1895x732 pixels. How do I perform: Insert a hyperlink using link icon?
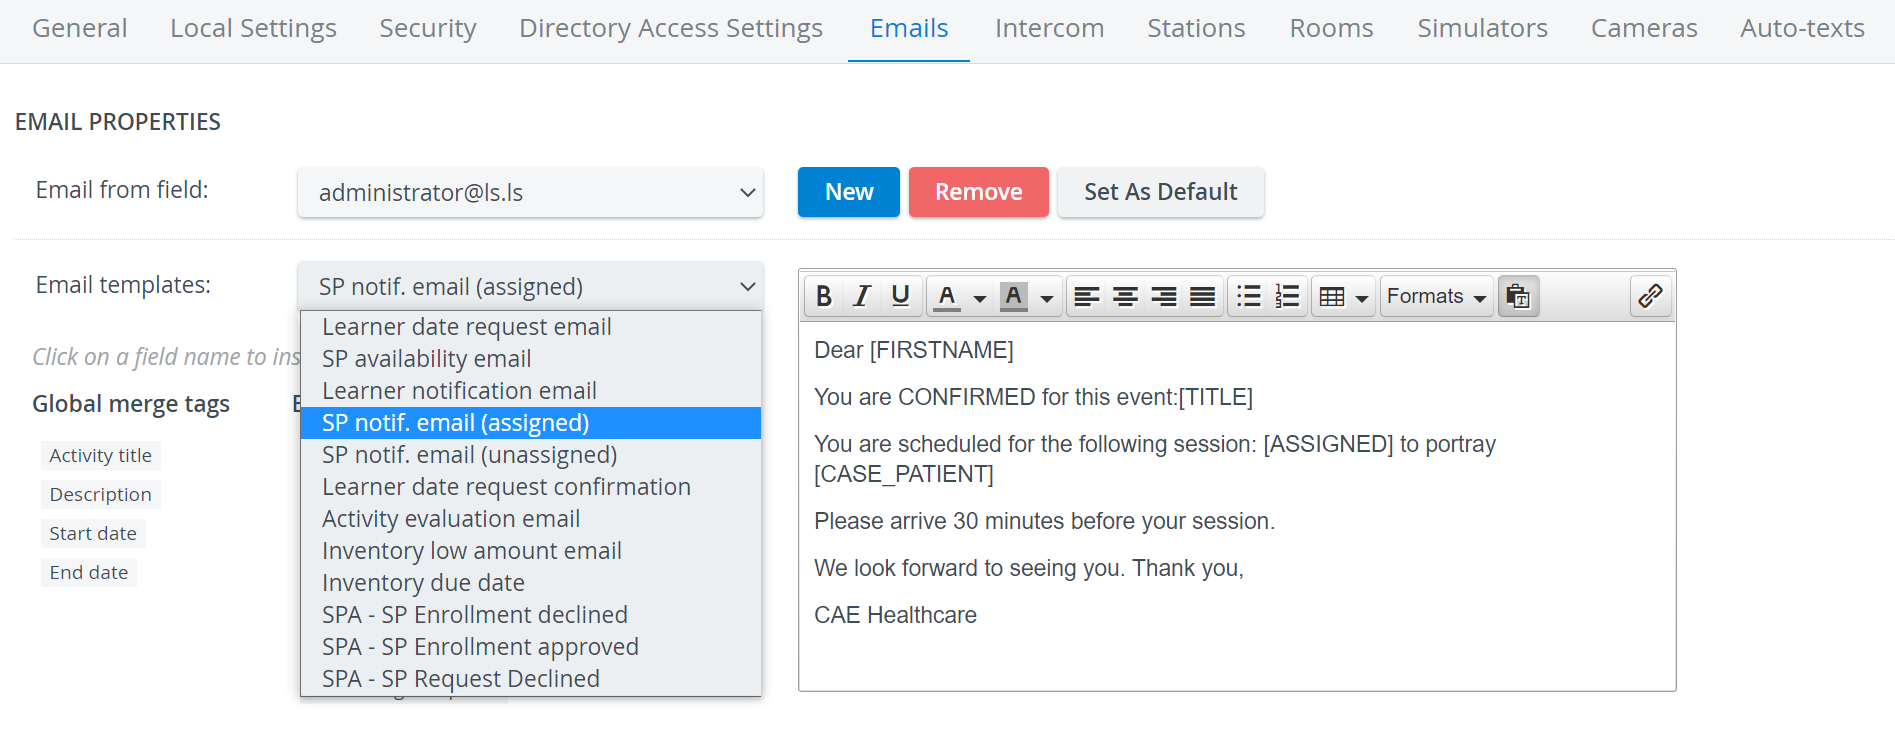tap(1650, 296)
